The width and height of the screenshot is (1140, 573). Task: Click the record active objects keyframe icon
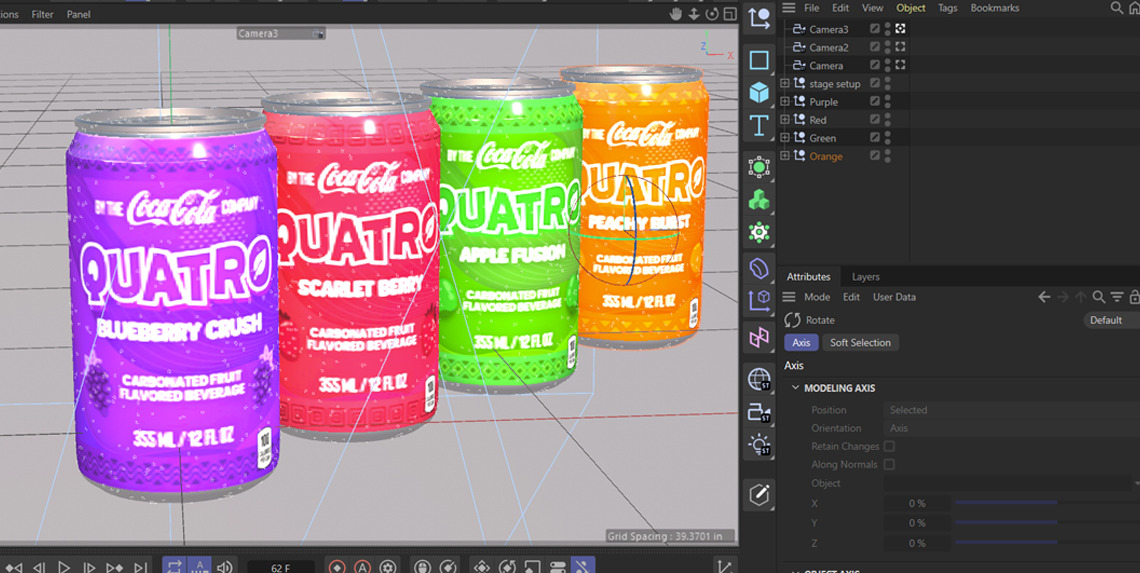point(337,567)
